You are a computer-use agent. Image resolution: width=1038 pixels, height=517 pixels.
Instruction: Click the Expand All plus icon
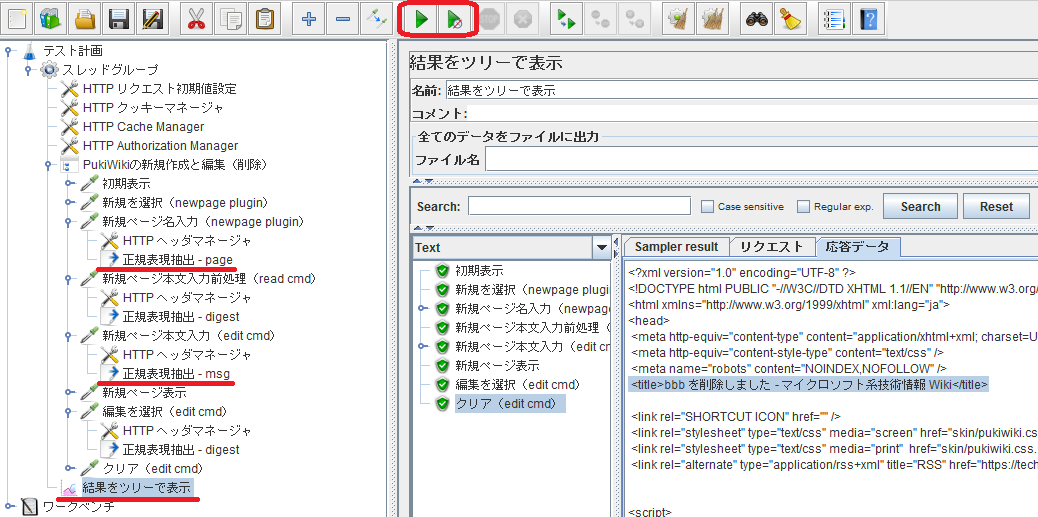click(309, 18)
